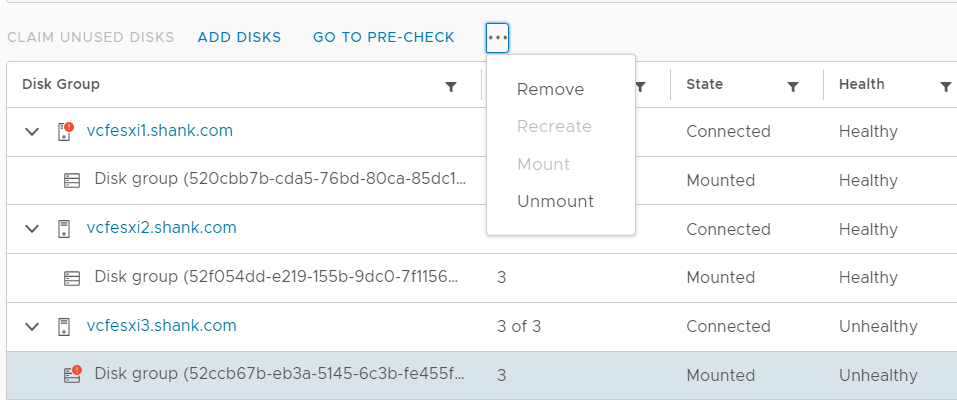The height and width of the screenshot is (400, 957).
Task: Open the Health column filter icon
Action: 945,87
